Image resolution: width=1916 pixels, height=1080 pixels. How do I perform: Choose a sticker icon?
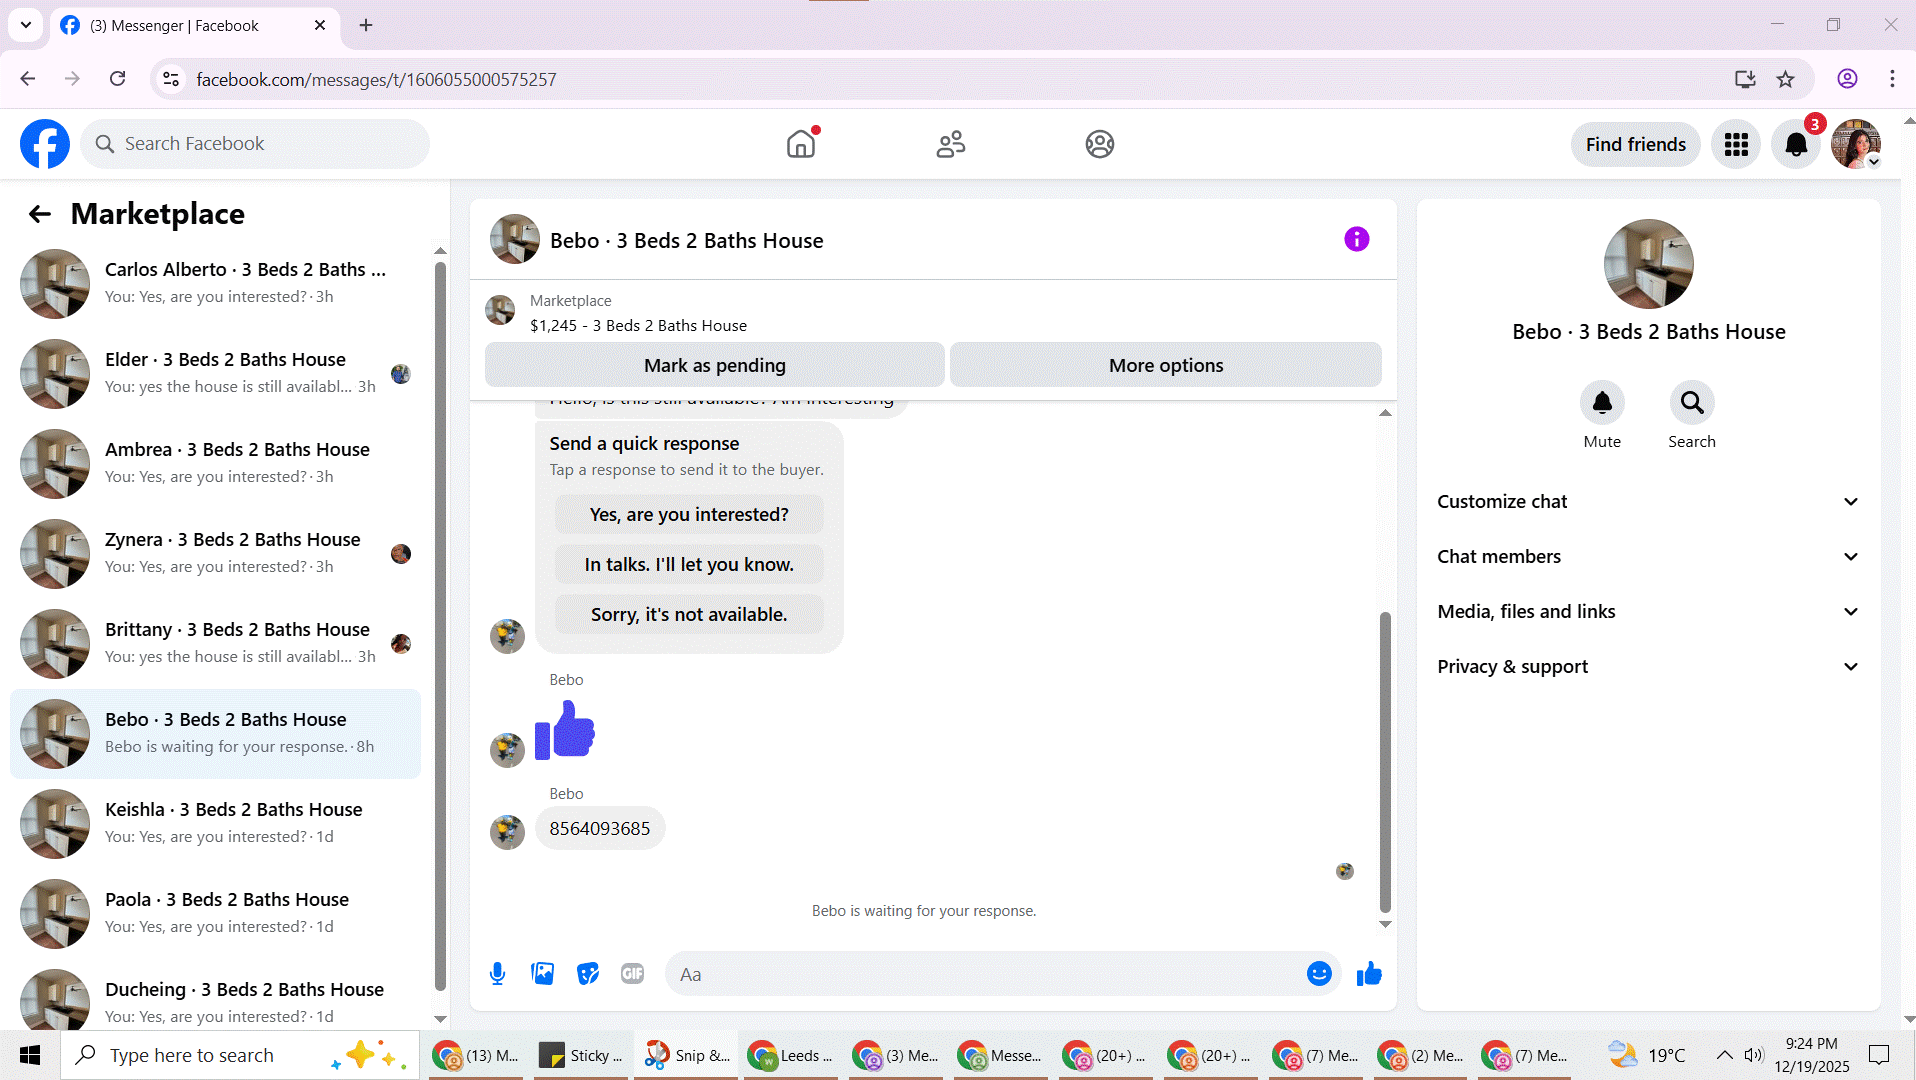click(x=588, y=974)
